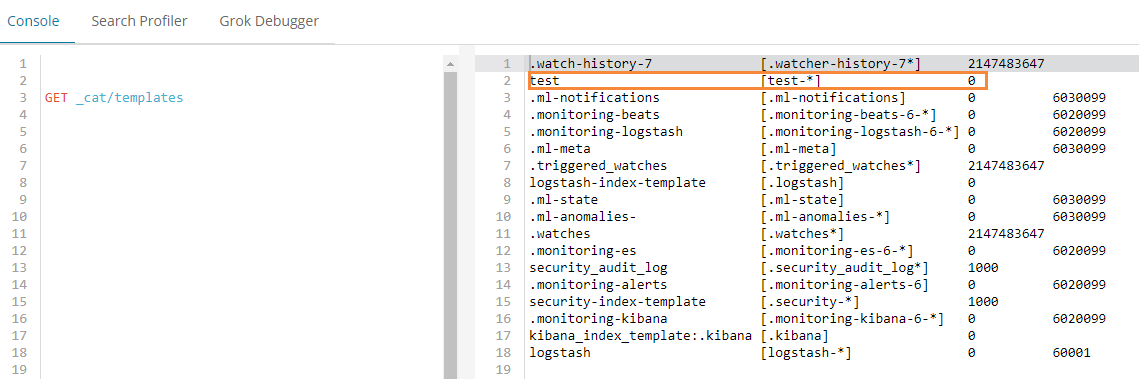1139x379 pixels.
Task: Click the editor scrollbar up arrow
Action: tap(450, 64)
